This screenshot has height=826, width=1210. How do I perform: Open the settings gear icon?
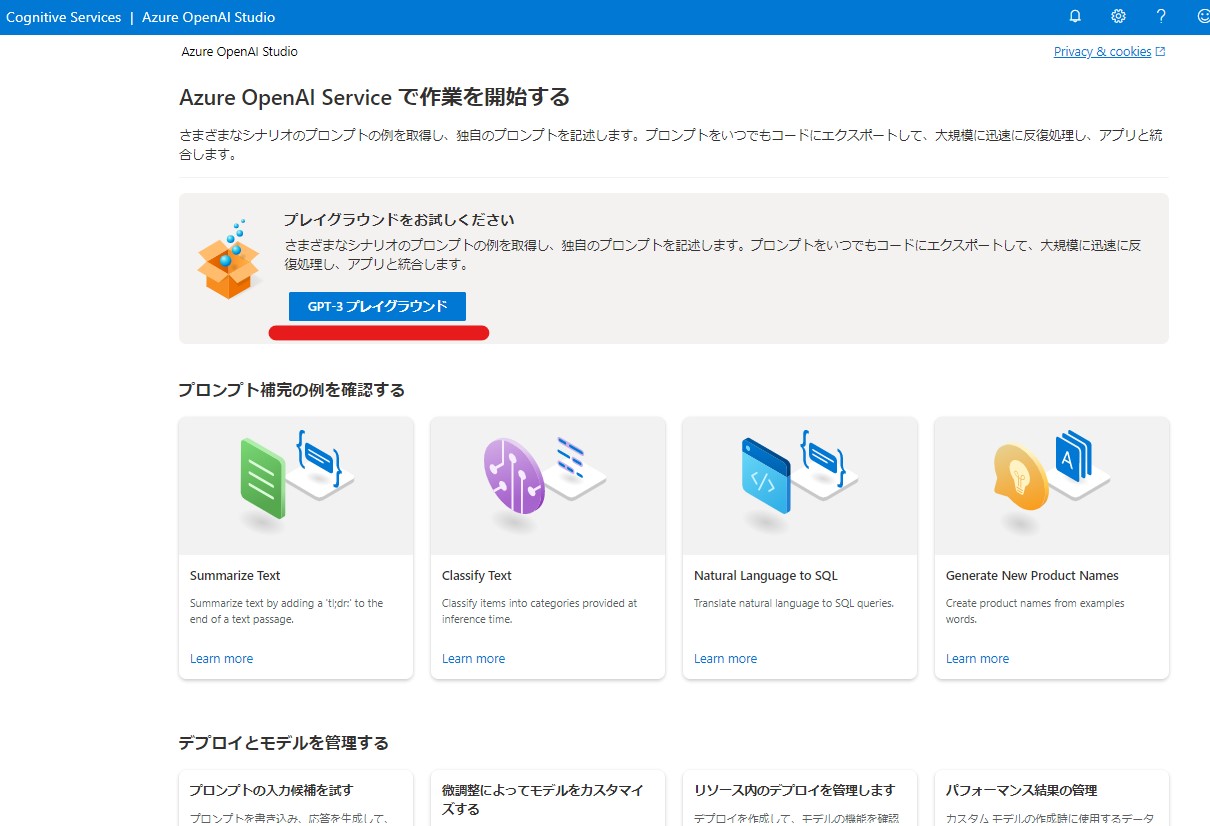coord(1118,16)
